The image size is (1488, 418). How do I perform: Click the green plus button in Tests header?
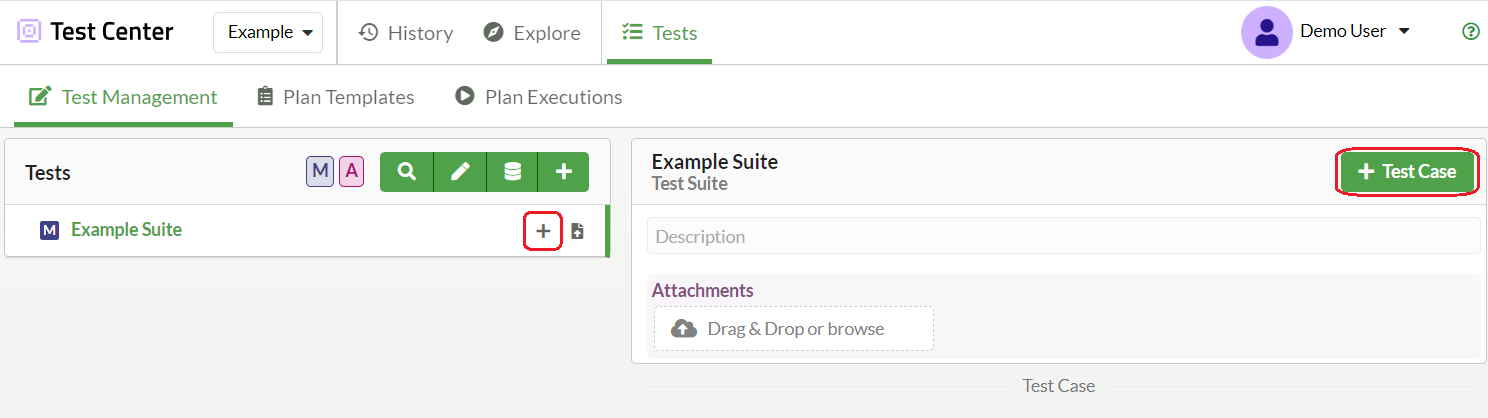tap(564, 172)
